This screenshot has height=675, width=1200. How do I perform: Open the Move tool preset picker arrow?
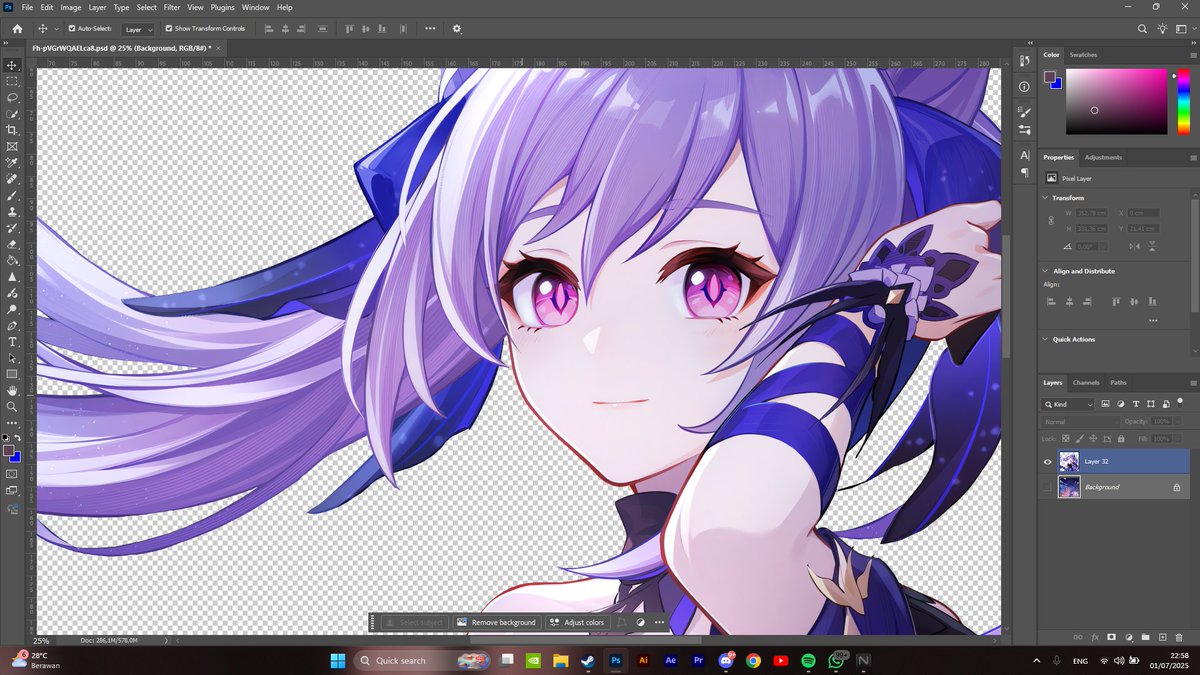(x=56, y=29)
